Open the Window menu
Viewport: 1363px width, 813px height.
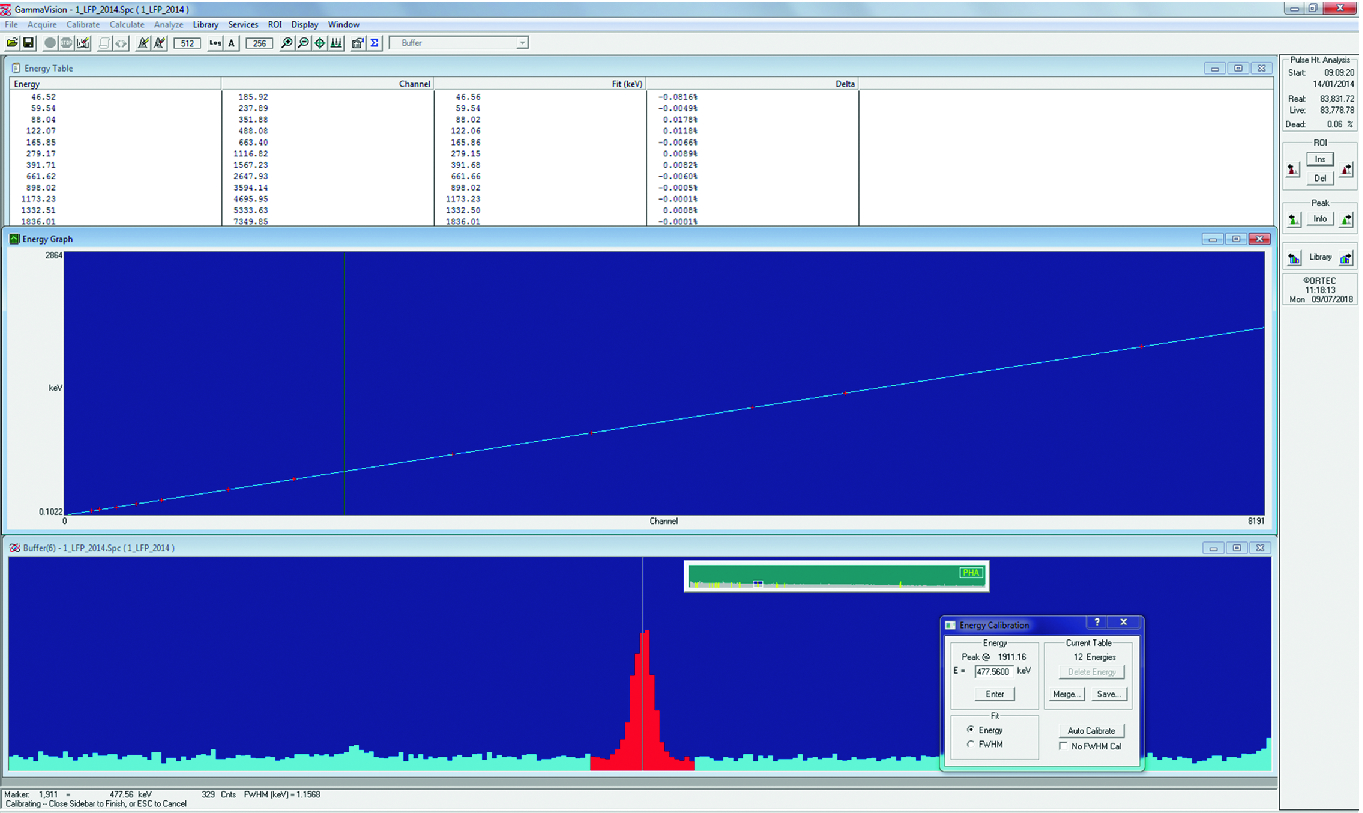(x=344, y=24)
